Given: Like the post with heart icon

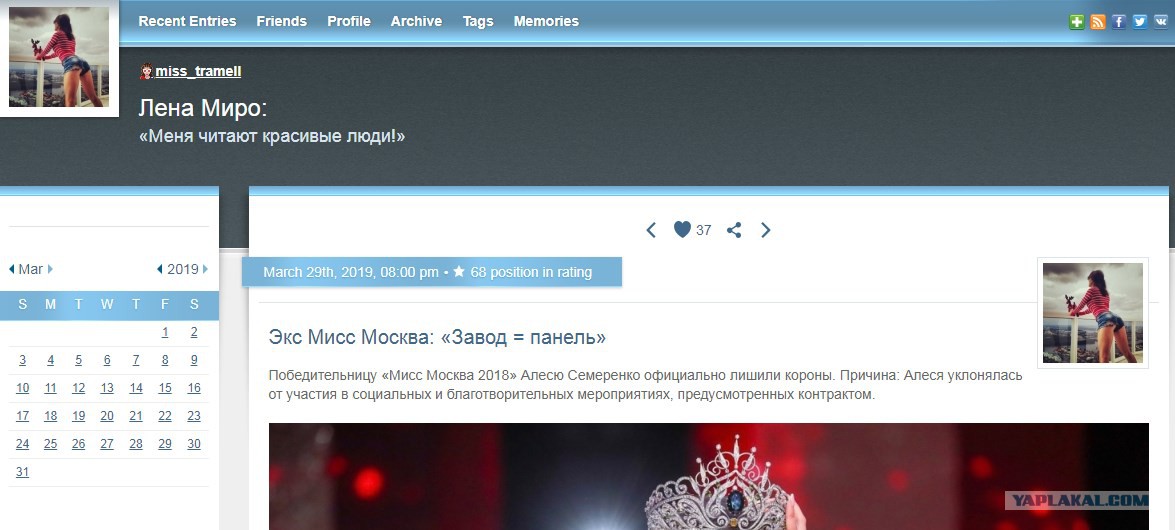Looking at the screenshot, I should point(682,229).
